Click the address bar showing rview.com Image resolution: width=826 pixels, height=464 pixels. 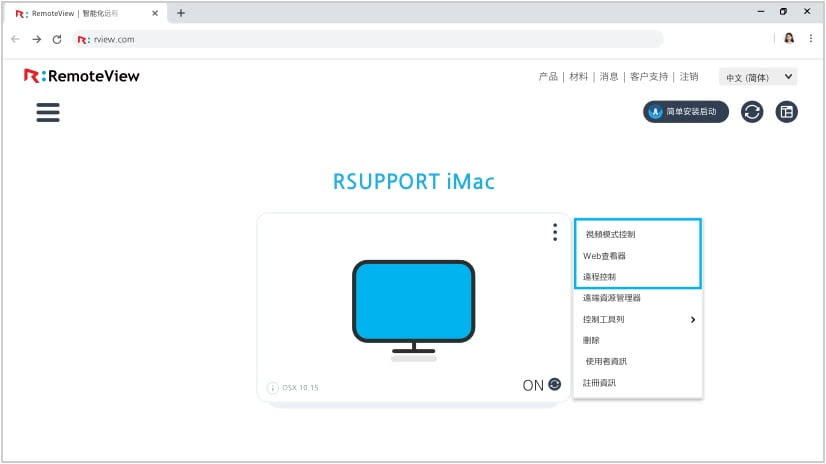(x=369, y=40)
